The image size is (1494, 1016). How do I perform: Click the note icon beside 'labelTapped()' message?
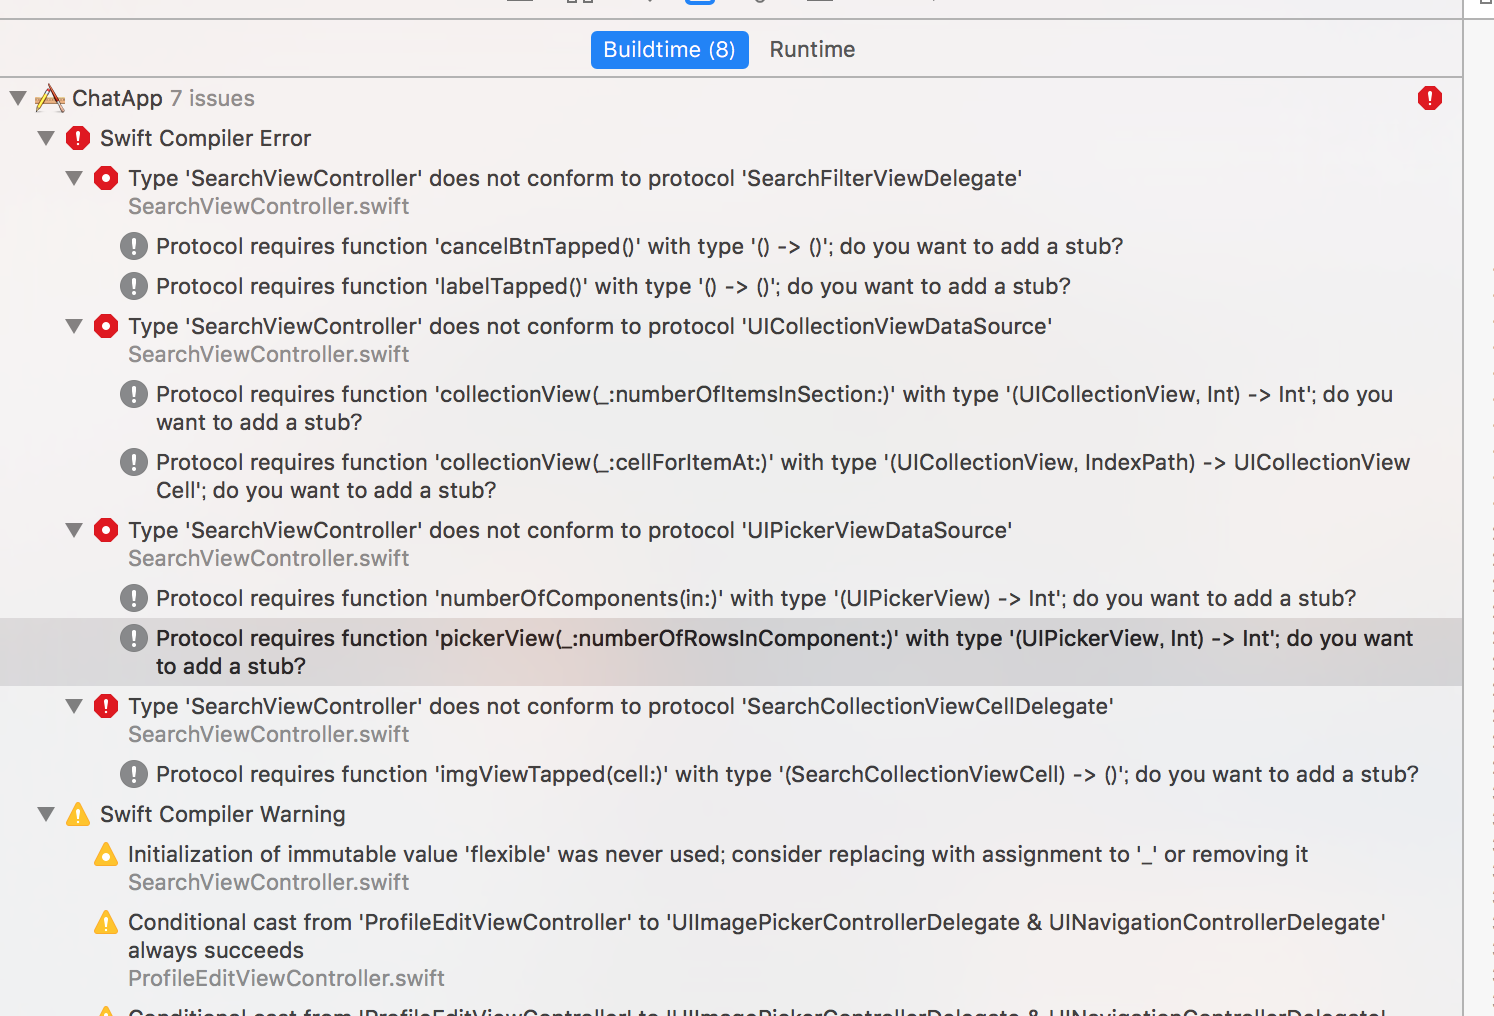click(134, 286)
